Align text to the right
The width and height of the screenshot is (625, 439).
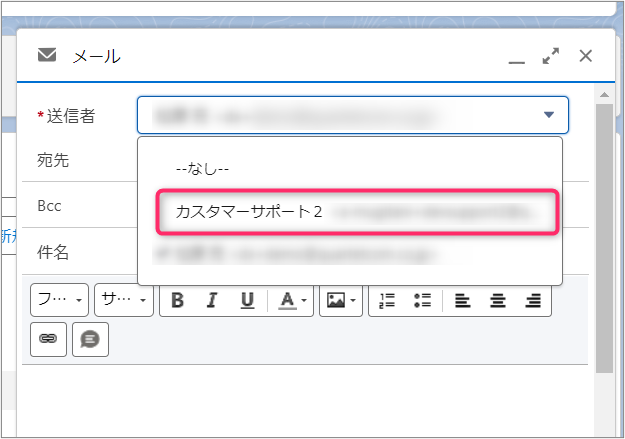pyautogui.click(x=533, y=300)
